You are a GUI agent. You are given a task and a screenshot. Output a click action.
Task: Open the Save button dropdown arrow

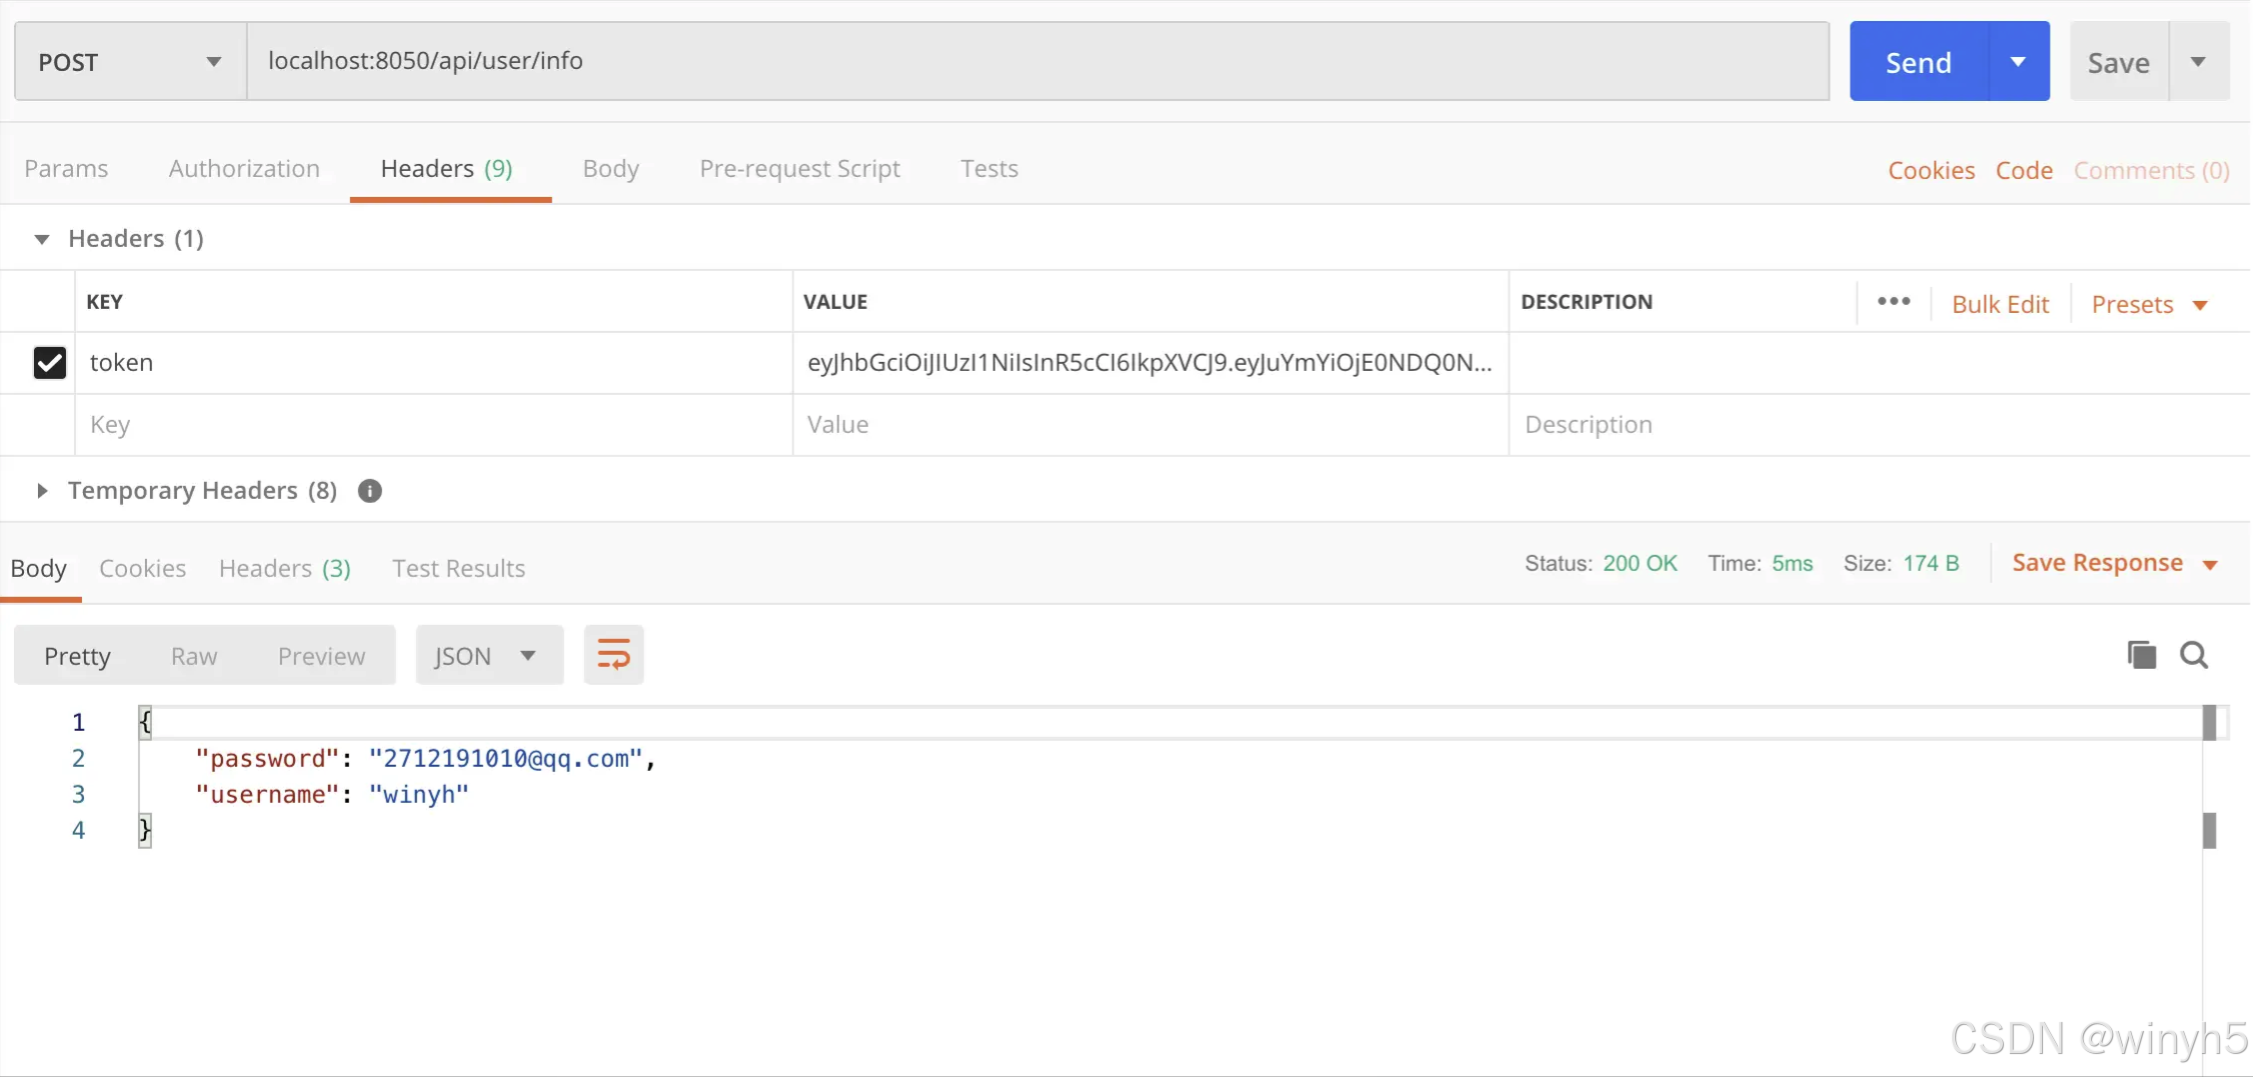click(2198, 62)
